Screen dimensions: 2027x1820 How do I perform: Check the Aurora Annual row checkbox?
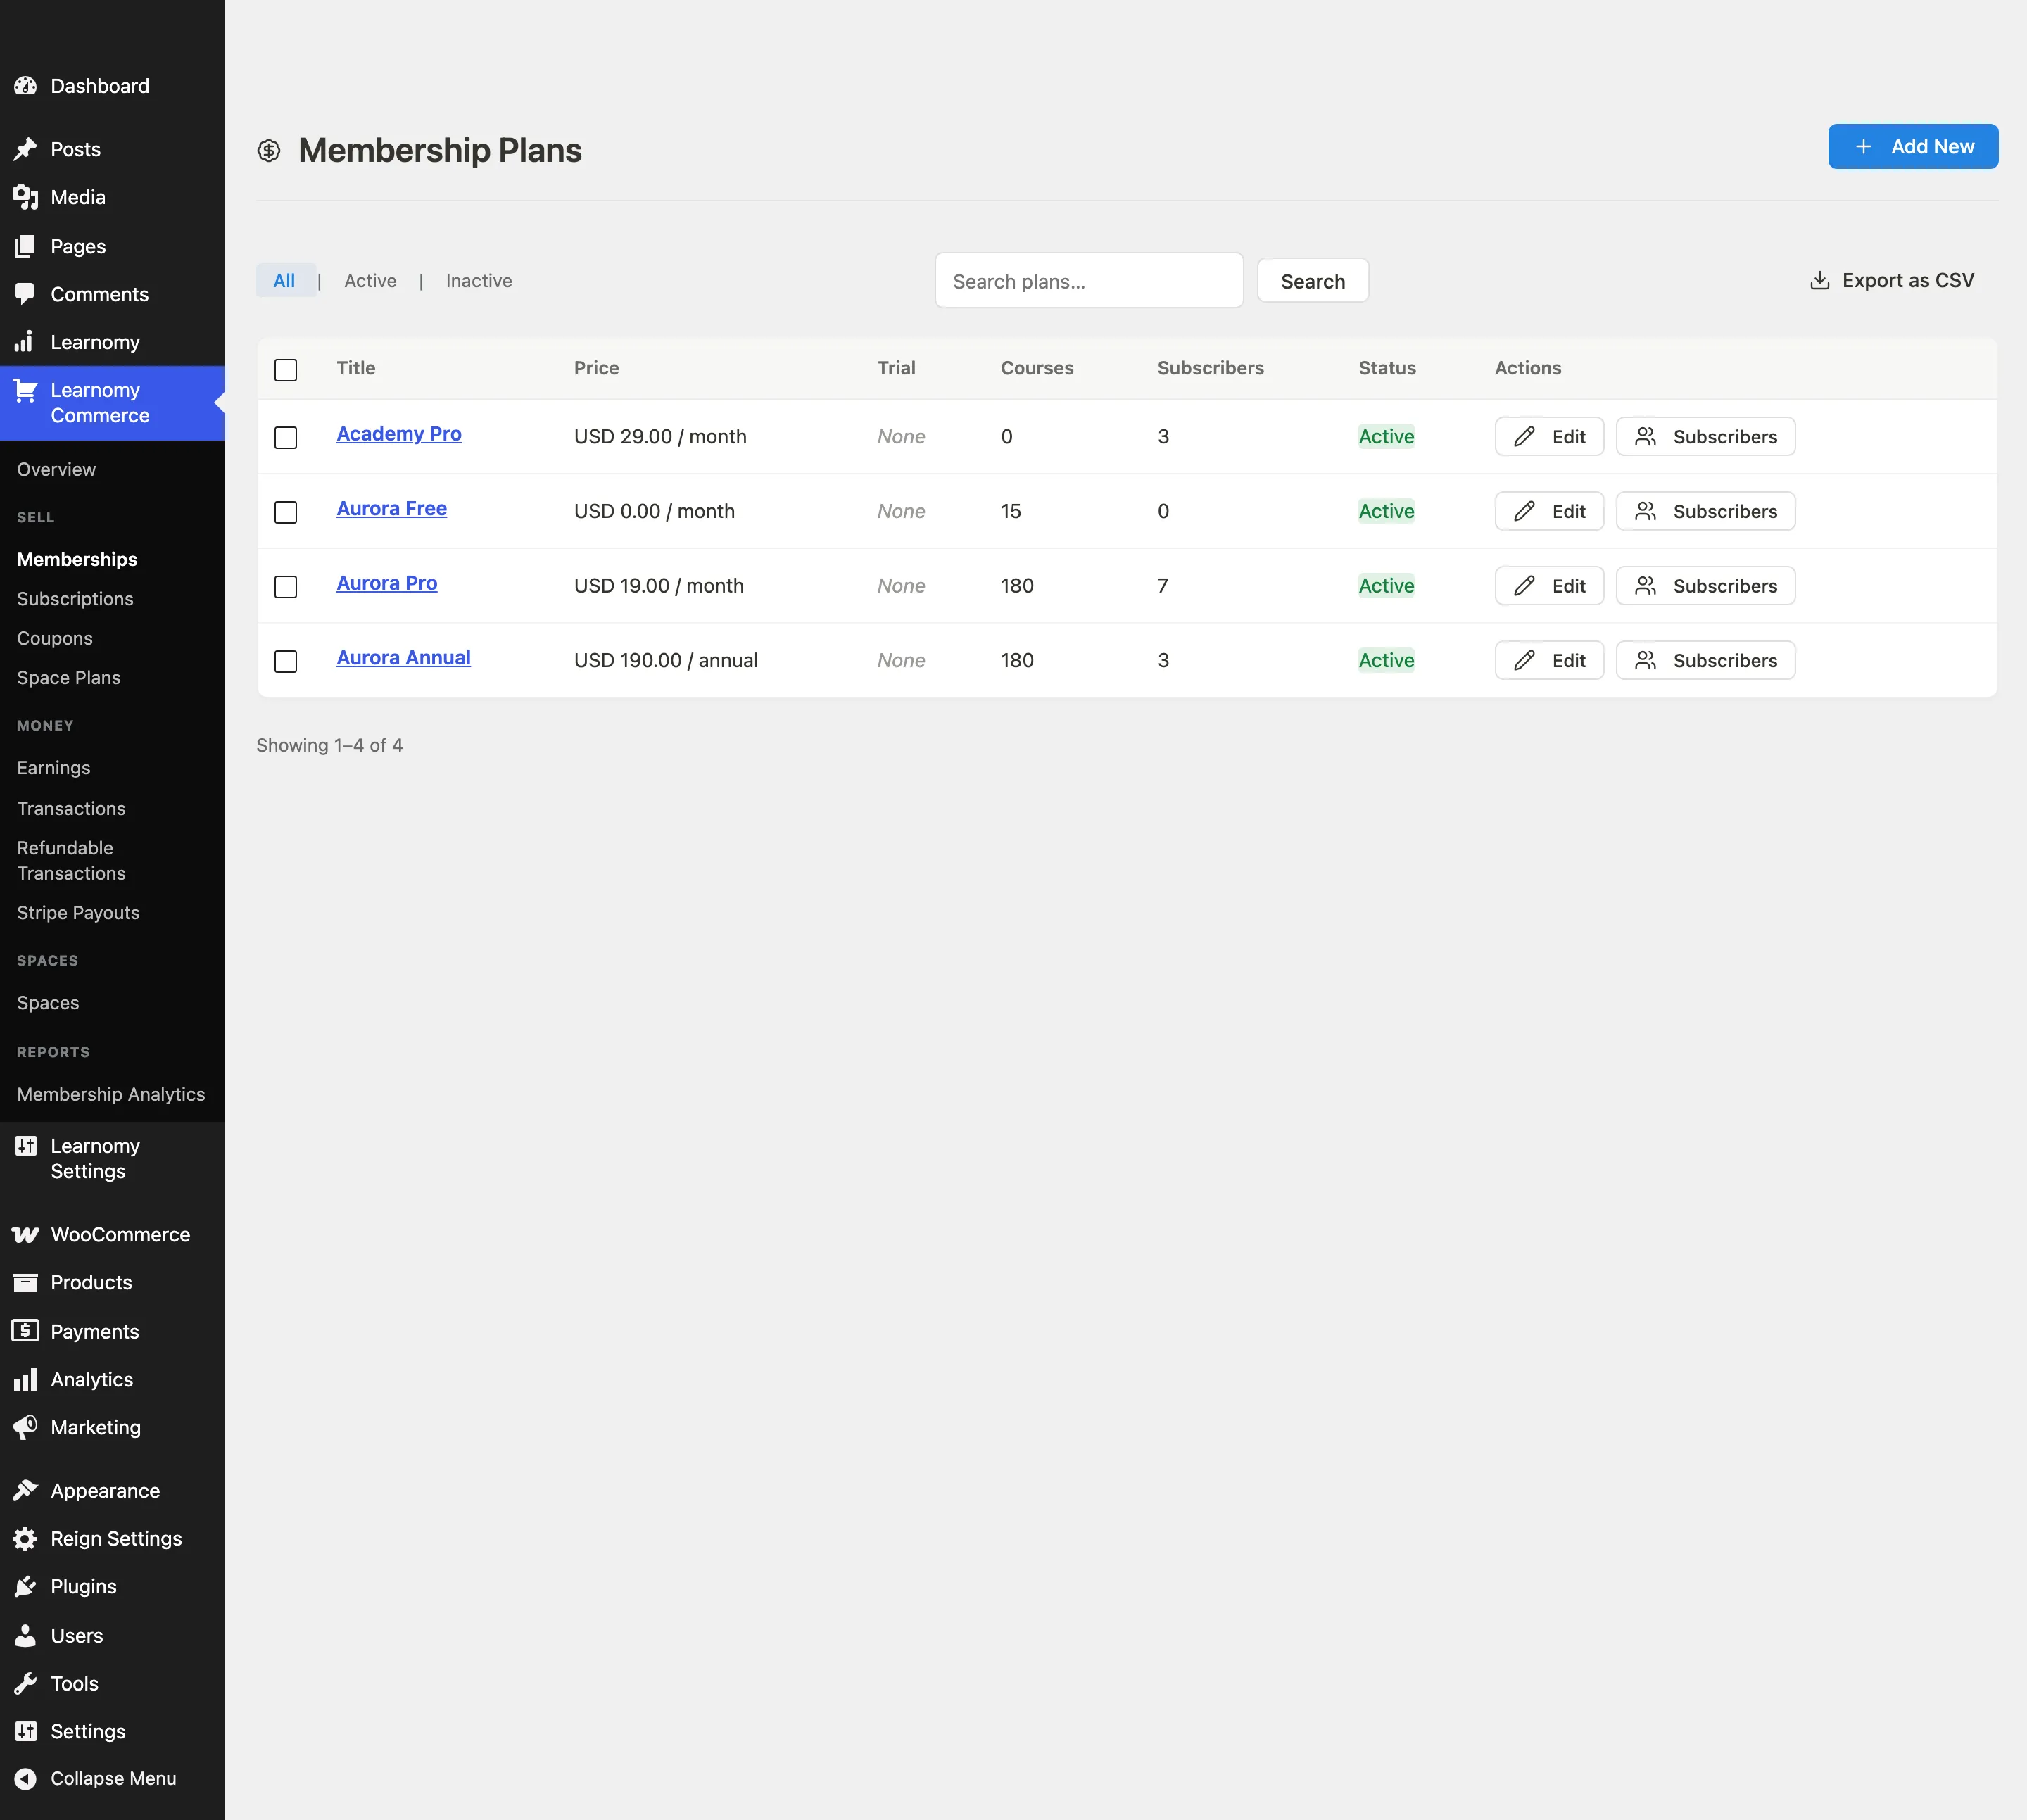(286, 662)
